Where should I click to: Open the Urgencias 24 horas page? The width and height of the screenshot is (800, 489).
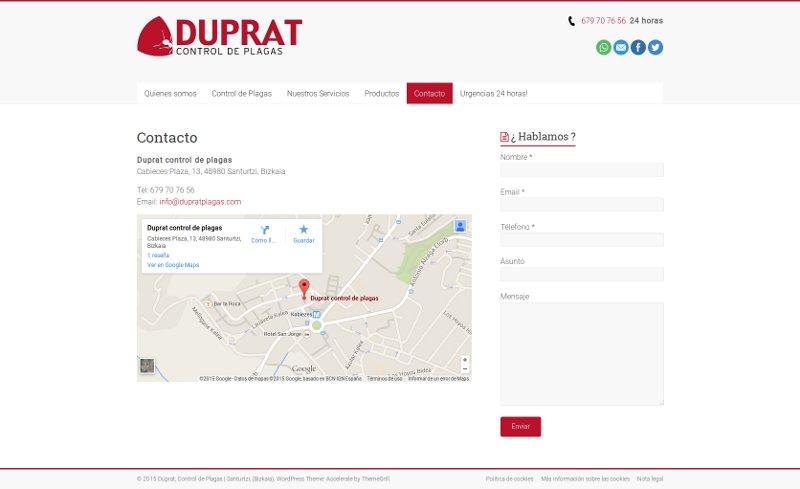(493, 93)
